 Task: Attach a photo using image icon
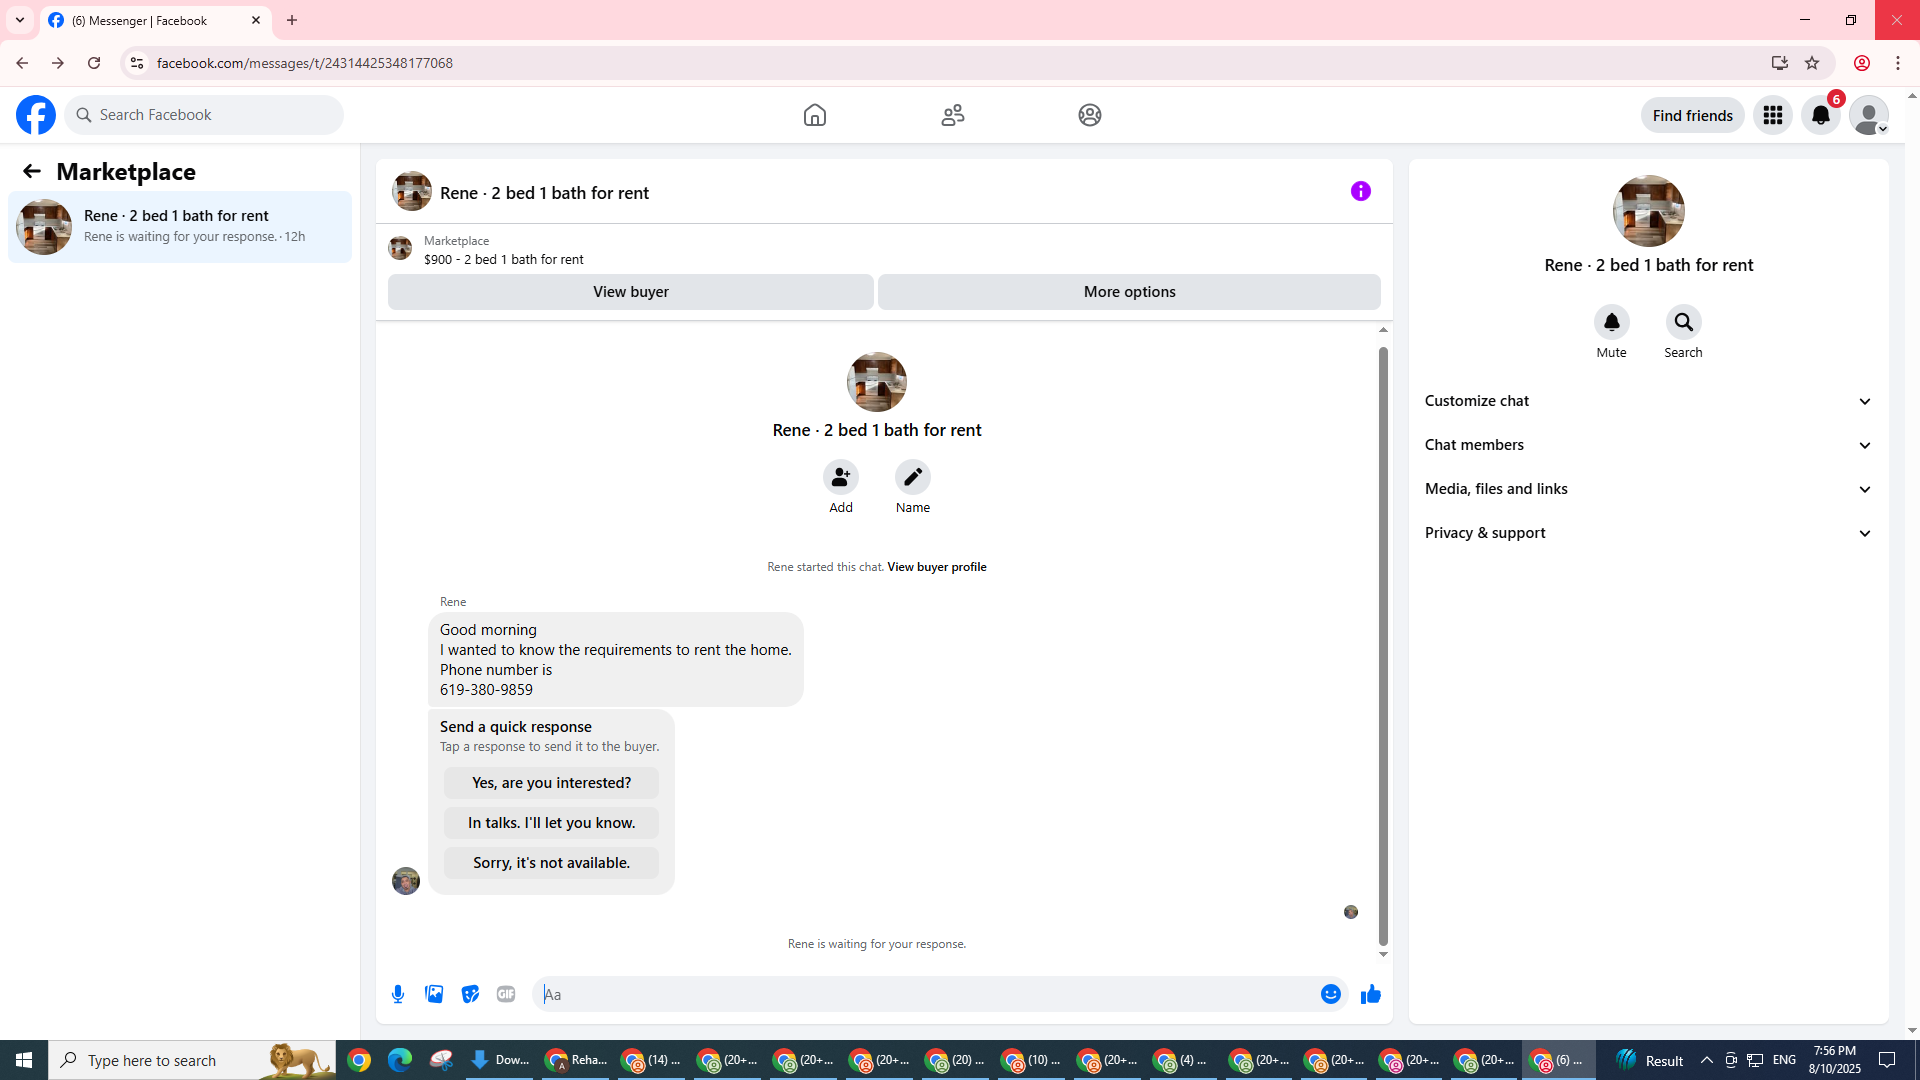click(434, 994)
